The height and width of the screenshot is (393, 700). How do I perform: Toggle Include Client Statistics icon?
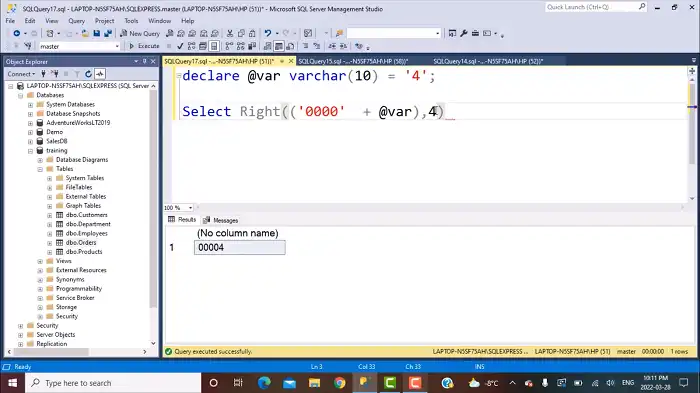pos(252,46)
